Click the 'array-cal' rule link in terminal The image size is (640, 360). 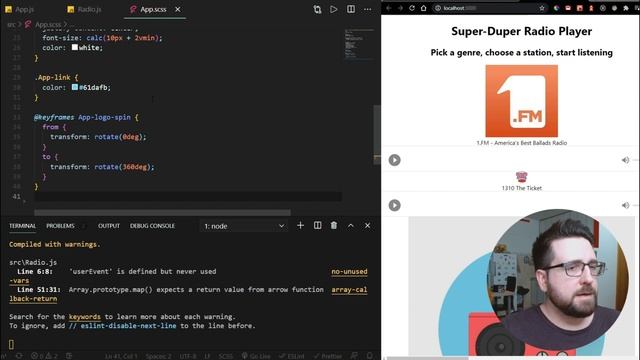(349, 289)
